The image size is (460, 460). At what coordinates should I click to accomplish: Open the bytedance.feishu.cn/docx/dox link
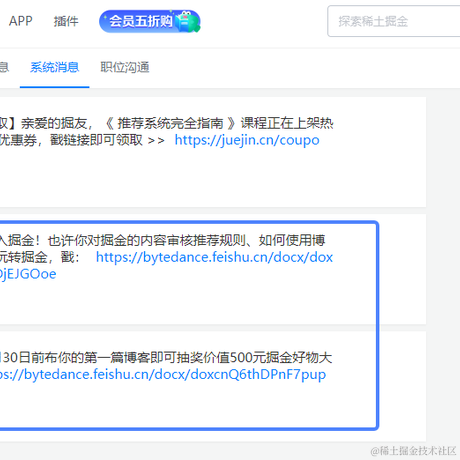(214, 257)
